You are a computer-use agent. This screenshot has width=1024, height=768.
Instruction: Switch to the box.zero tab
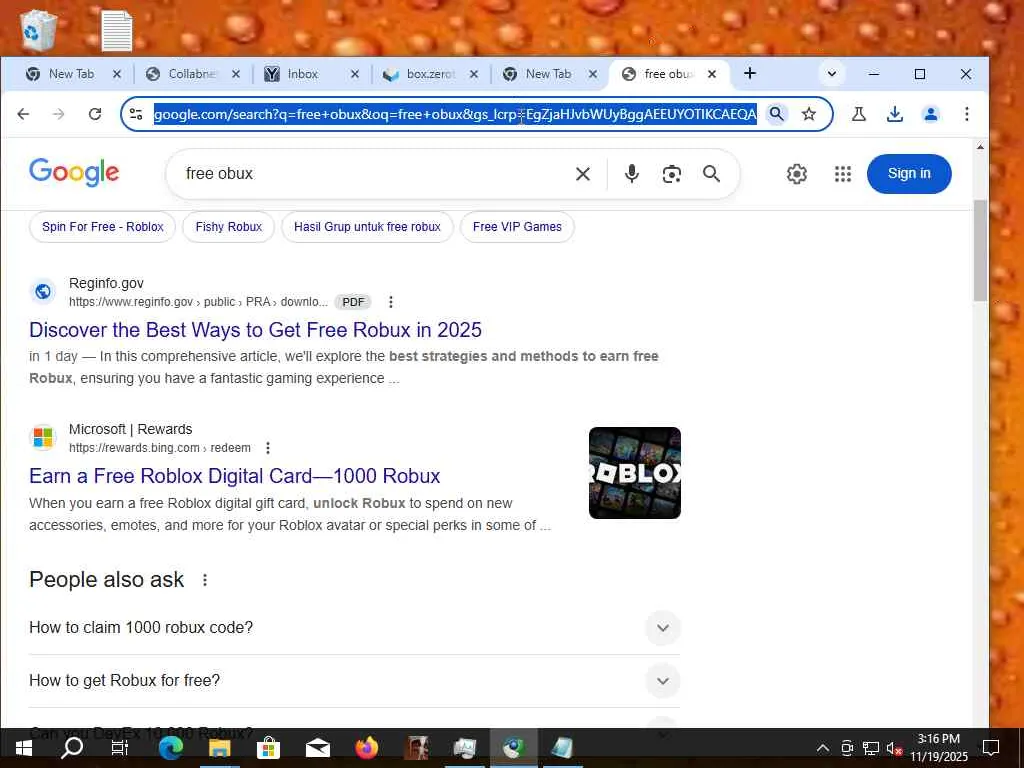click(x=430, y=74)
